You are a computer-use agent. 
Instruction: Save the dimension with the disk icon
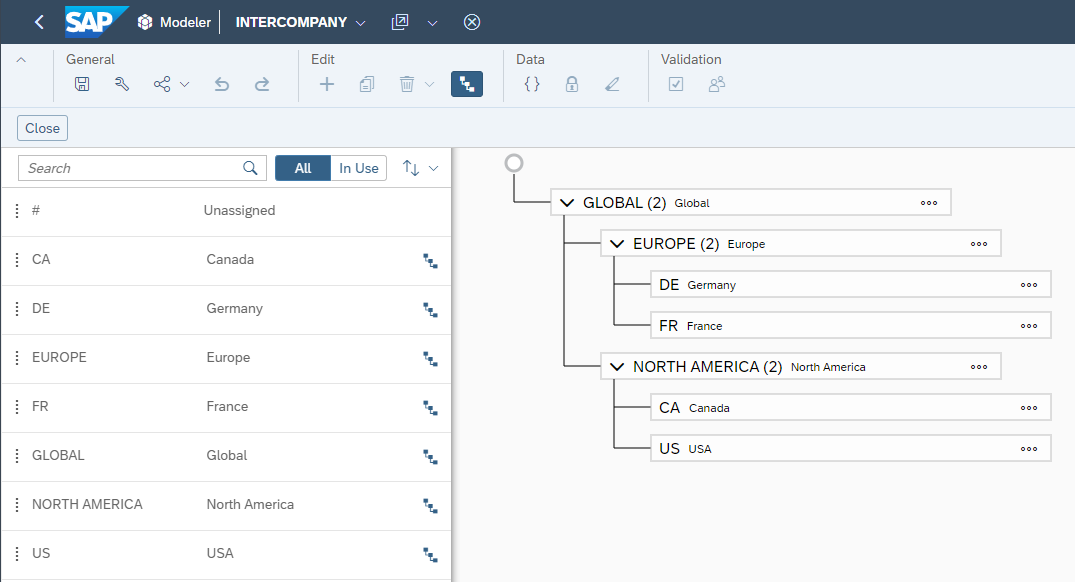[x=82, y=84]
